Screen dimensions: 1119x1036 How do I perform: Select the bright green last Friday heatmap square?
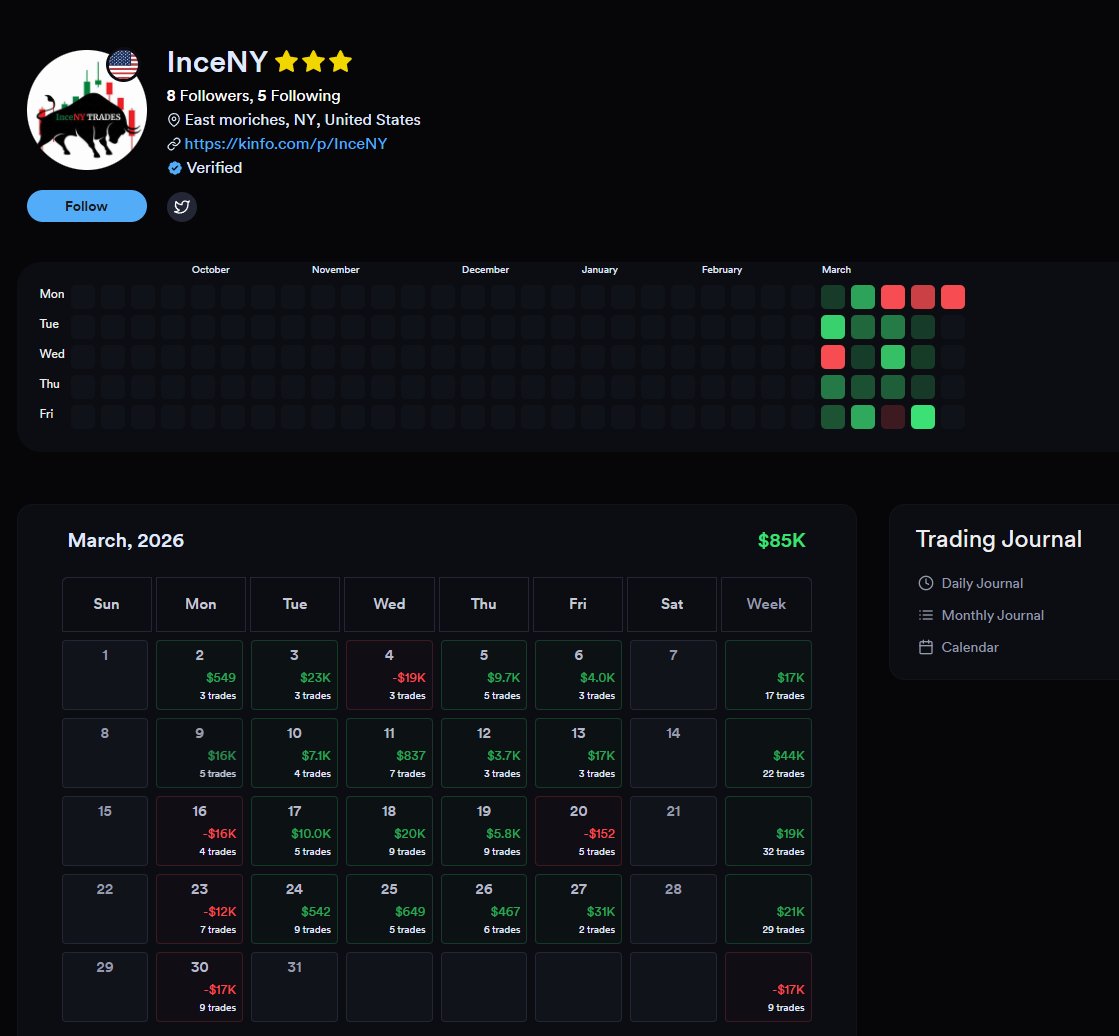tap(923, 417)
